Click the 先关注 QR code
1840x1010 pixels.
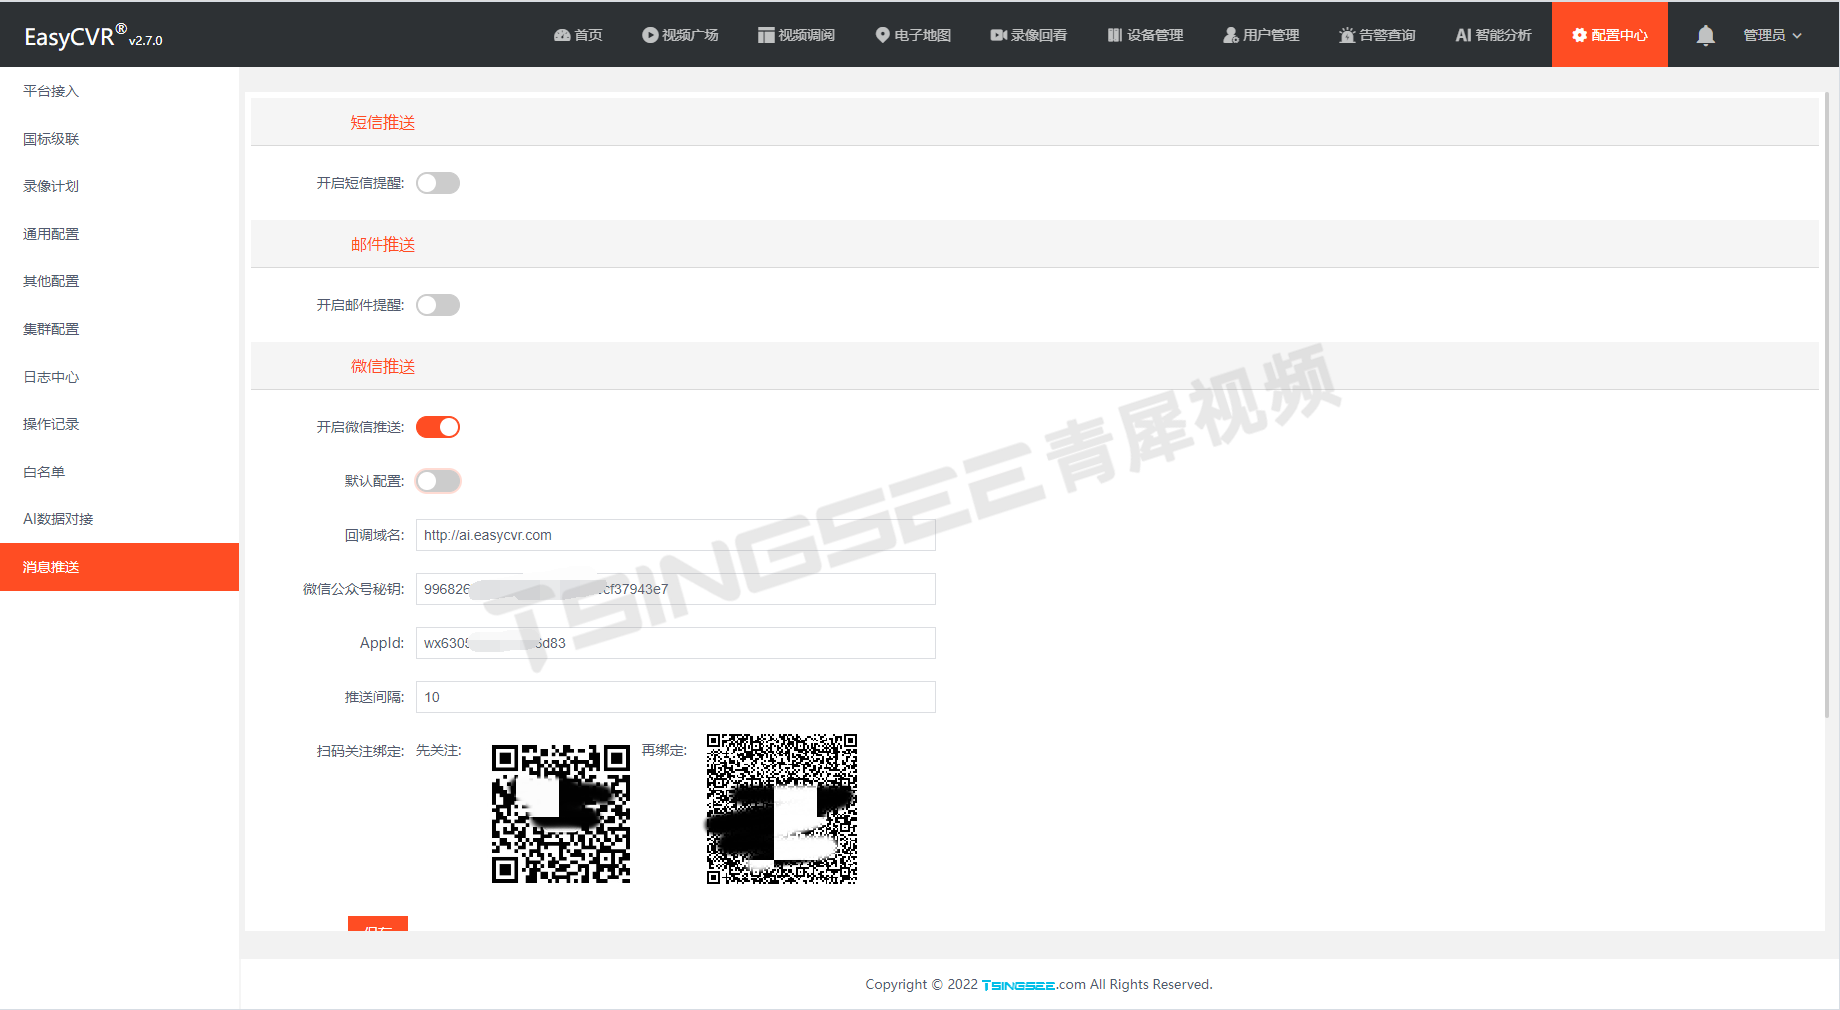(x=561, y=814)
